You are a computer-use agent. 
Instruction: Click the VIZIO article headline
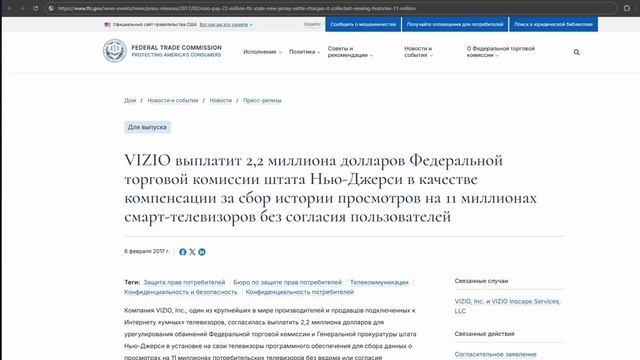coord(330,188)
